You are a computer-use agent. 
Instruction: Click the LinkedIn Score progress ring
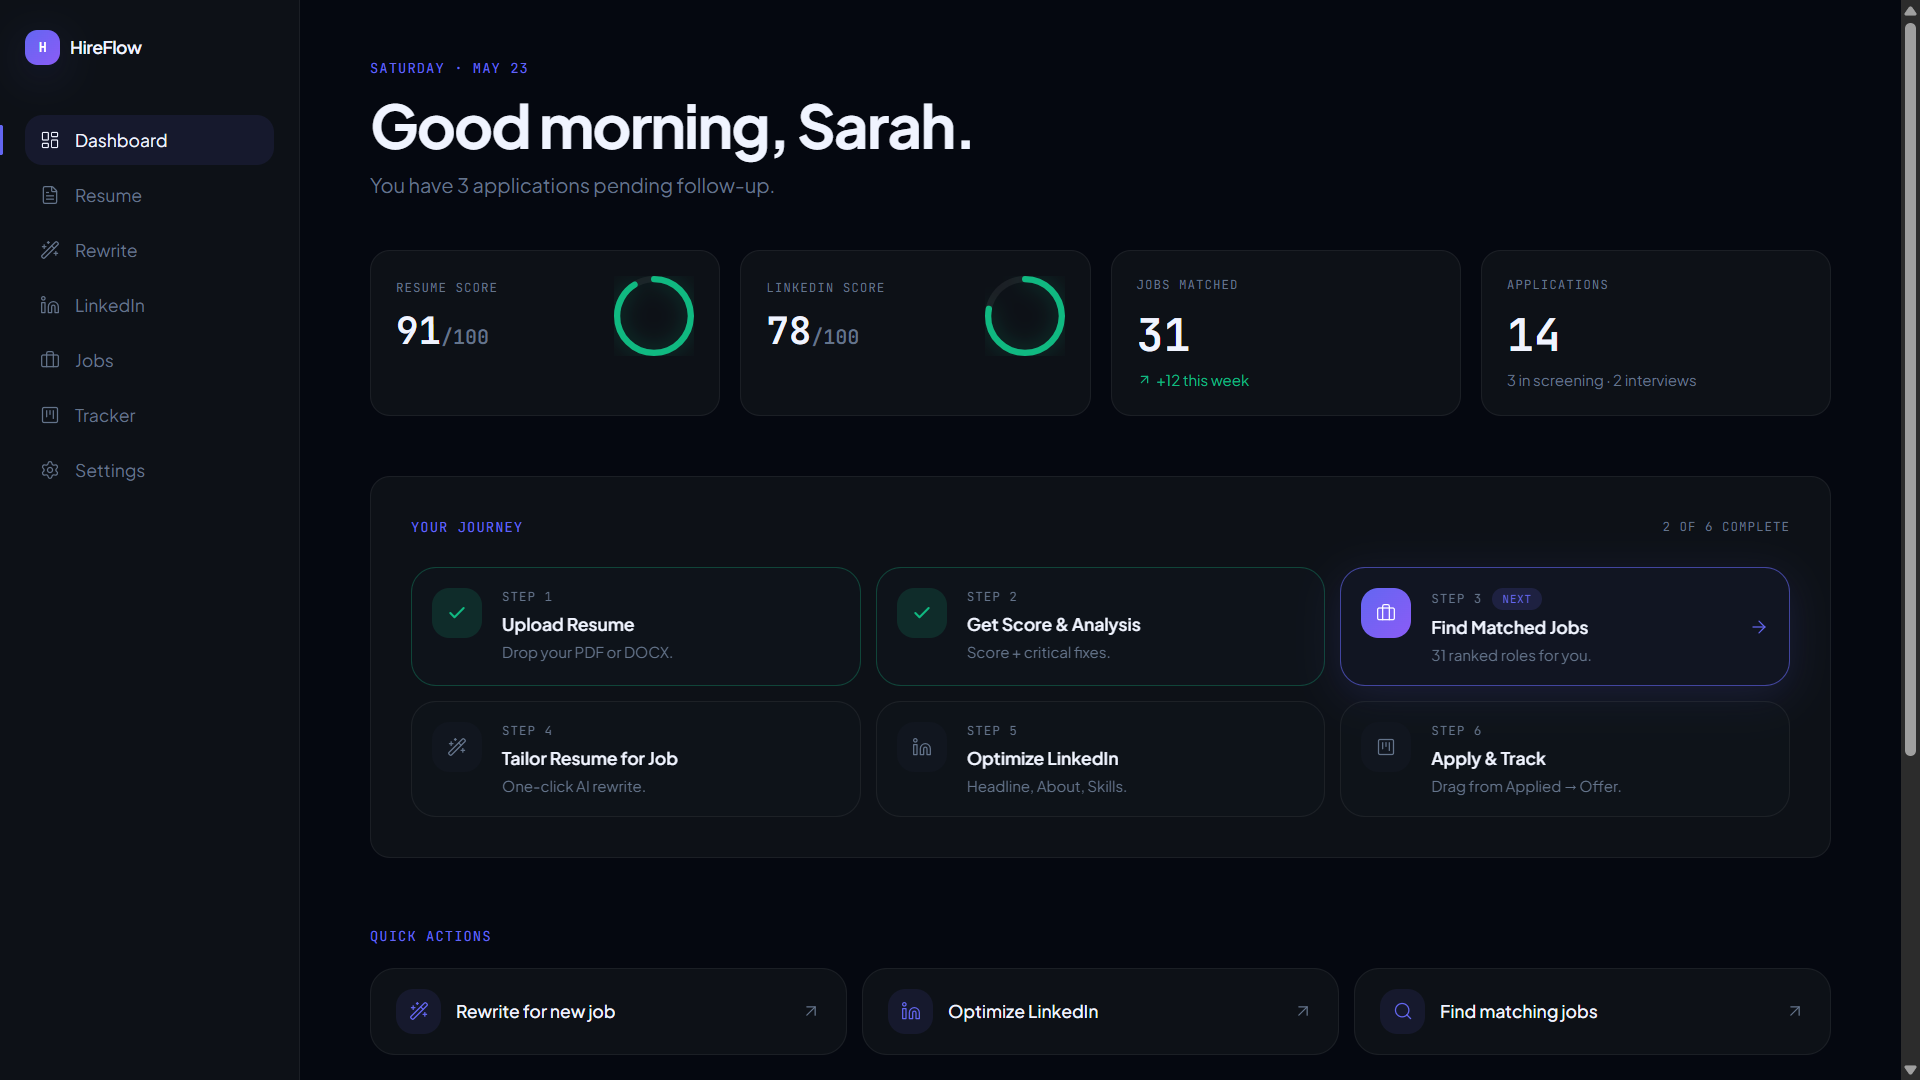[1025, 316]
